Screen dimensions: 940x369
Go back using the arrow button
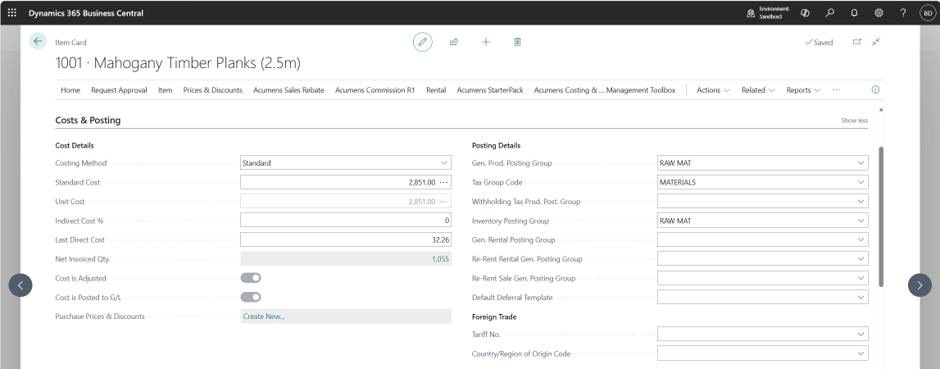click(x=38, y=41)
